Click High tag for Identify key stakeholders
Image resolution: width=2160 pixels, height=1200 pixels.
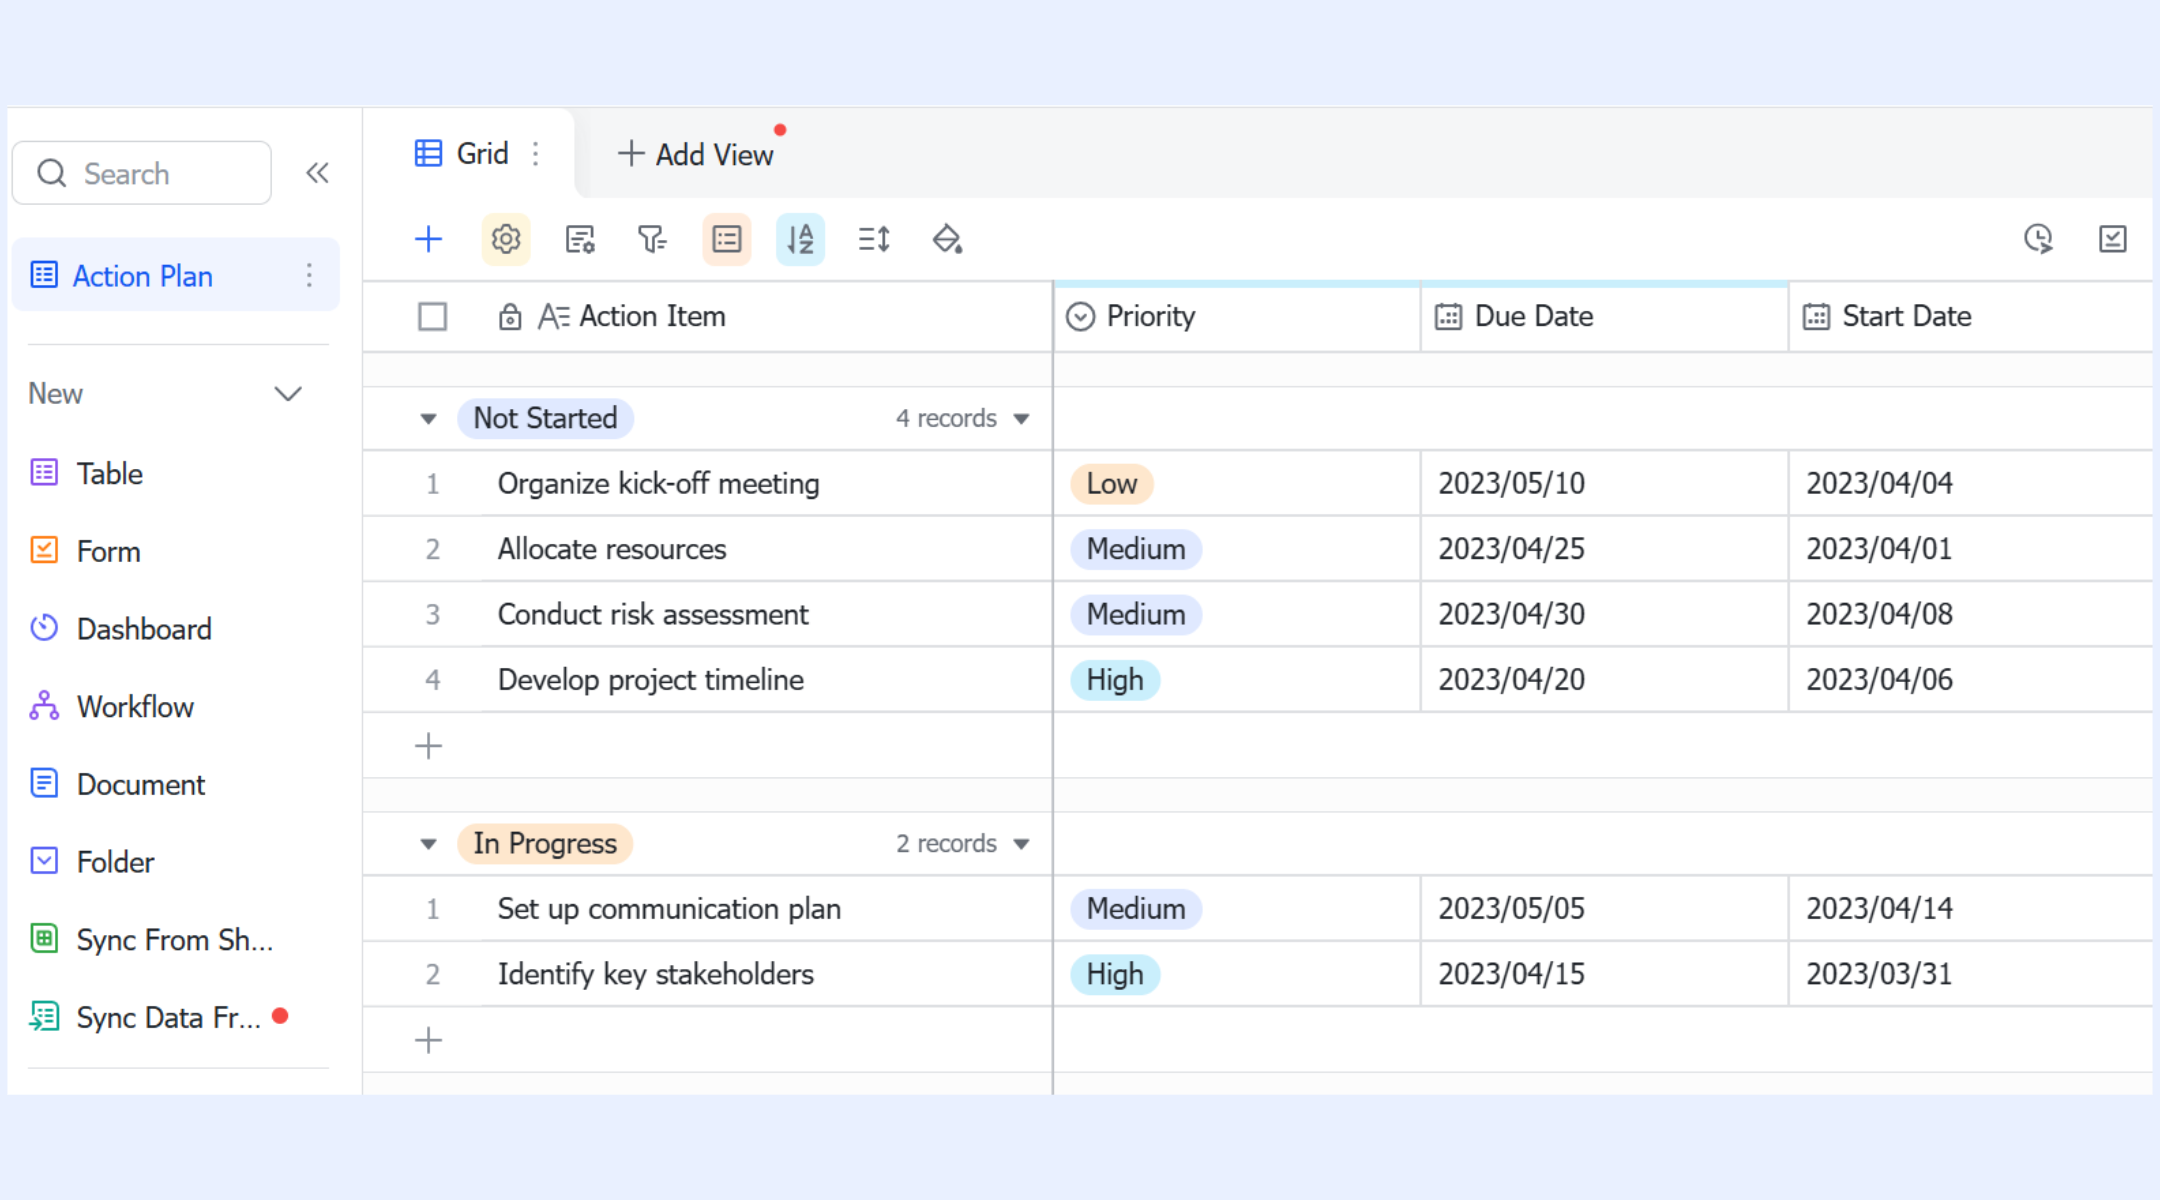[x=1115, y=974]
